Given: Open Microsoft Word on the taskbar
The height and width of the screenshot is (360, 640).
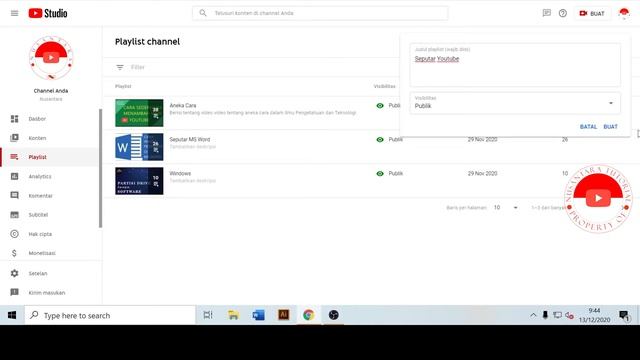Looking at the screenshot, I should tap(258, 315).
